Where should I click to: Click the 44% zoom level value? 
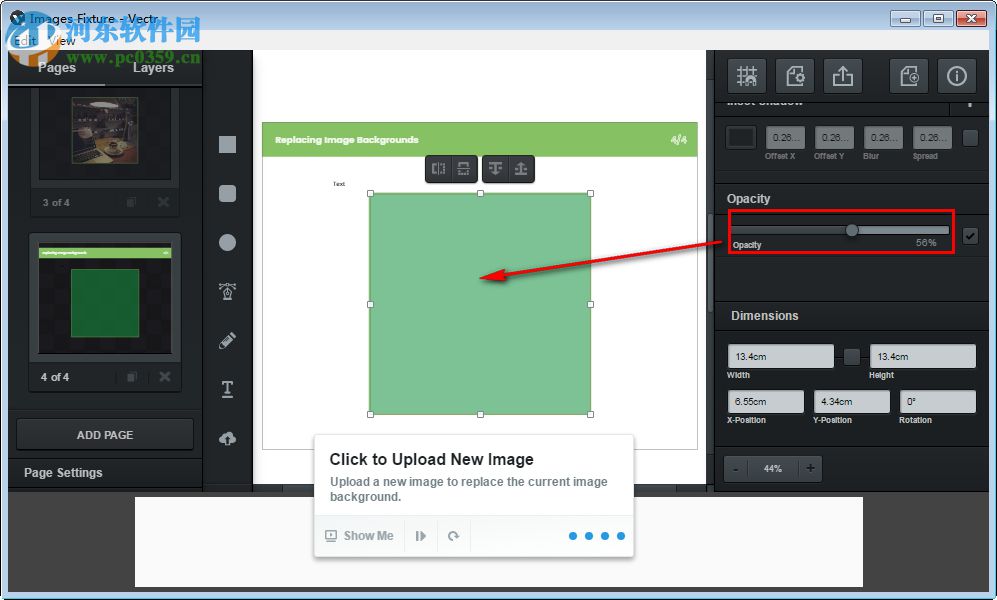point(773,468)
